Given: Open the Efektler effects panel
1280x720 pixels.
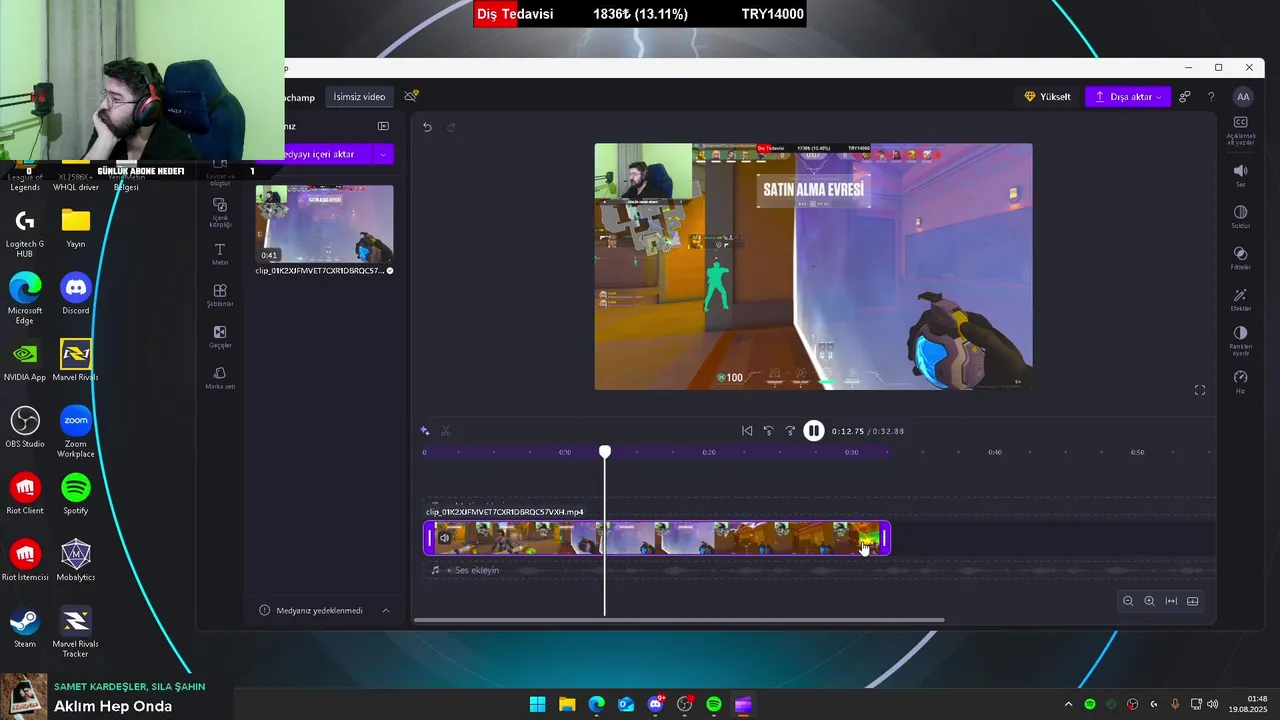Looking at the screenshot, I should point(1240,300).
